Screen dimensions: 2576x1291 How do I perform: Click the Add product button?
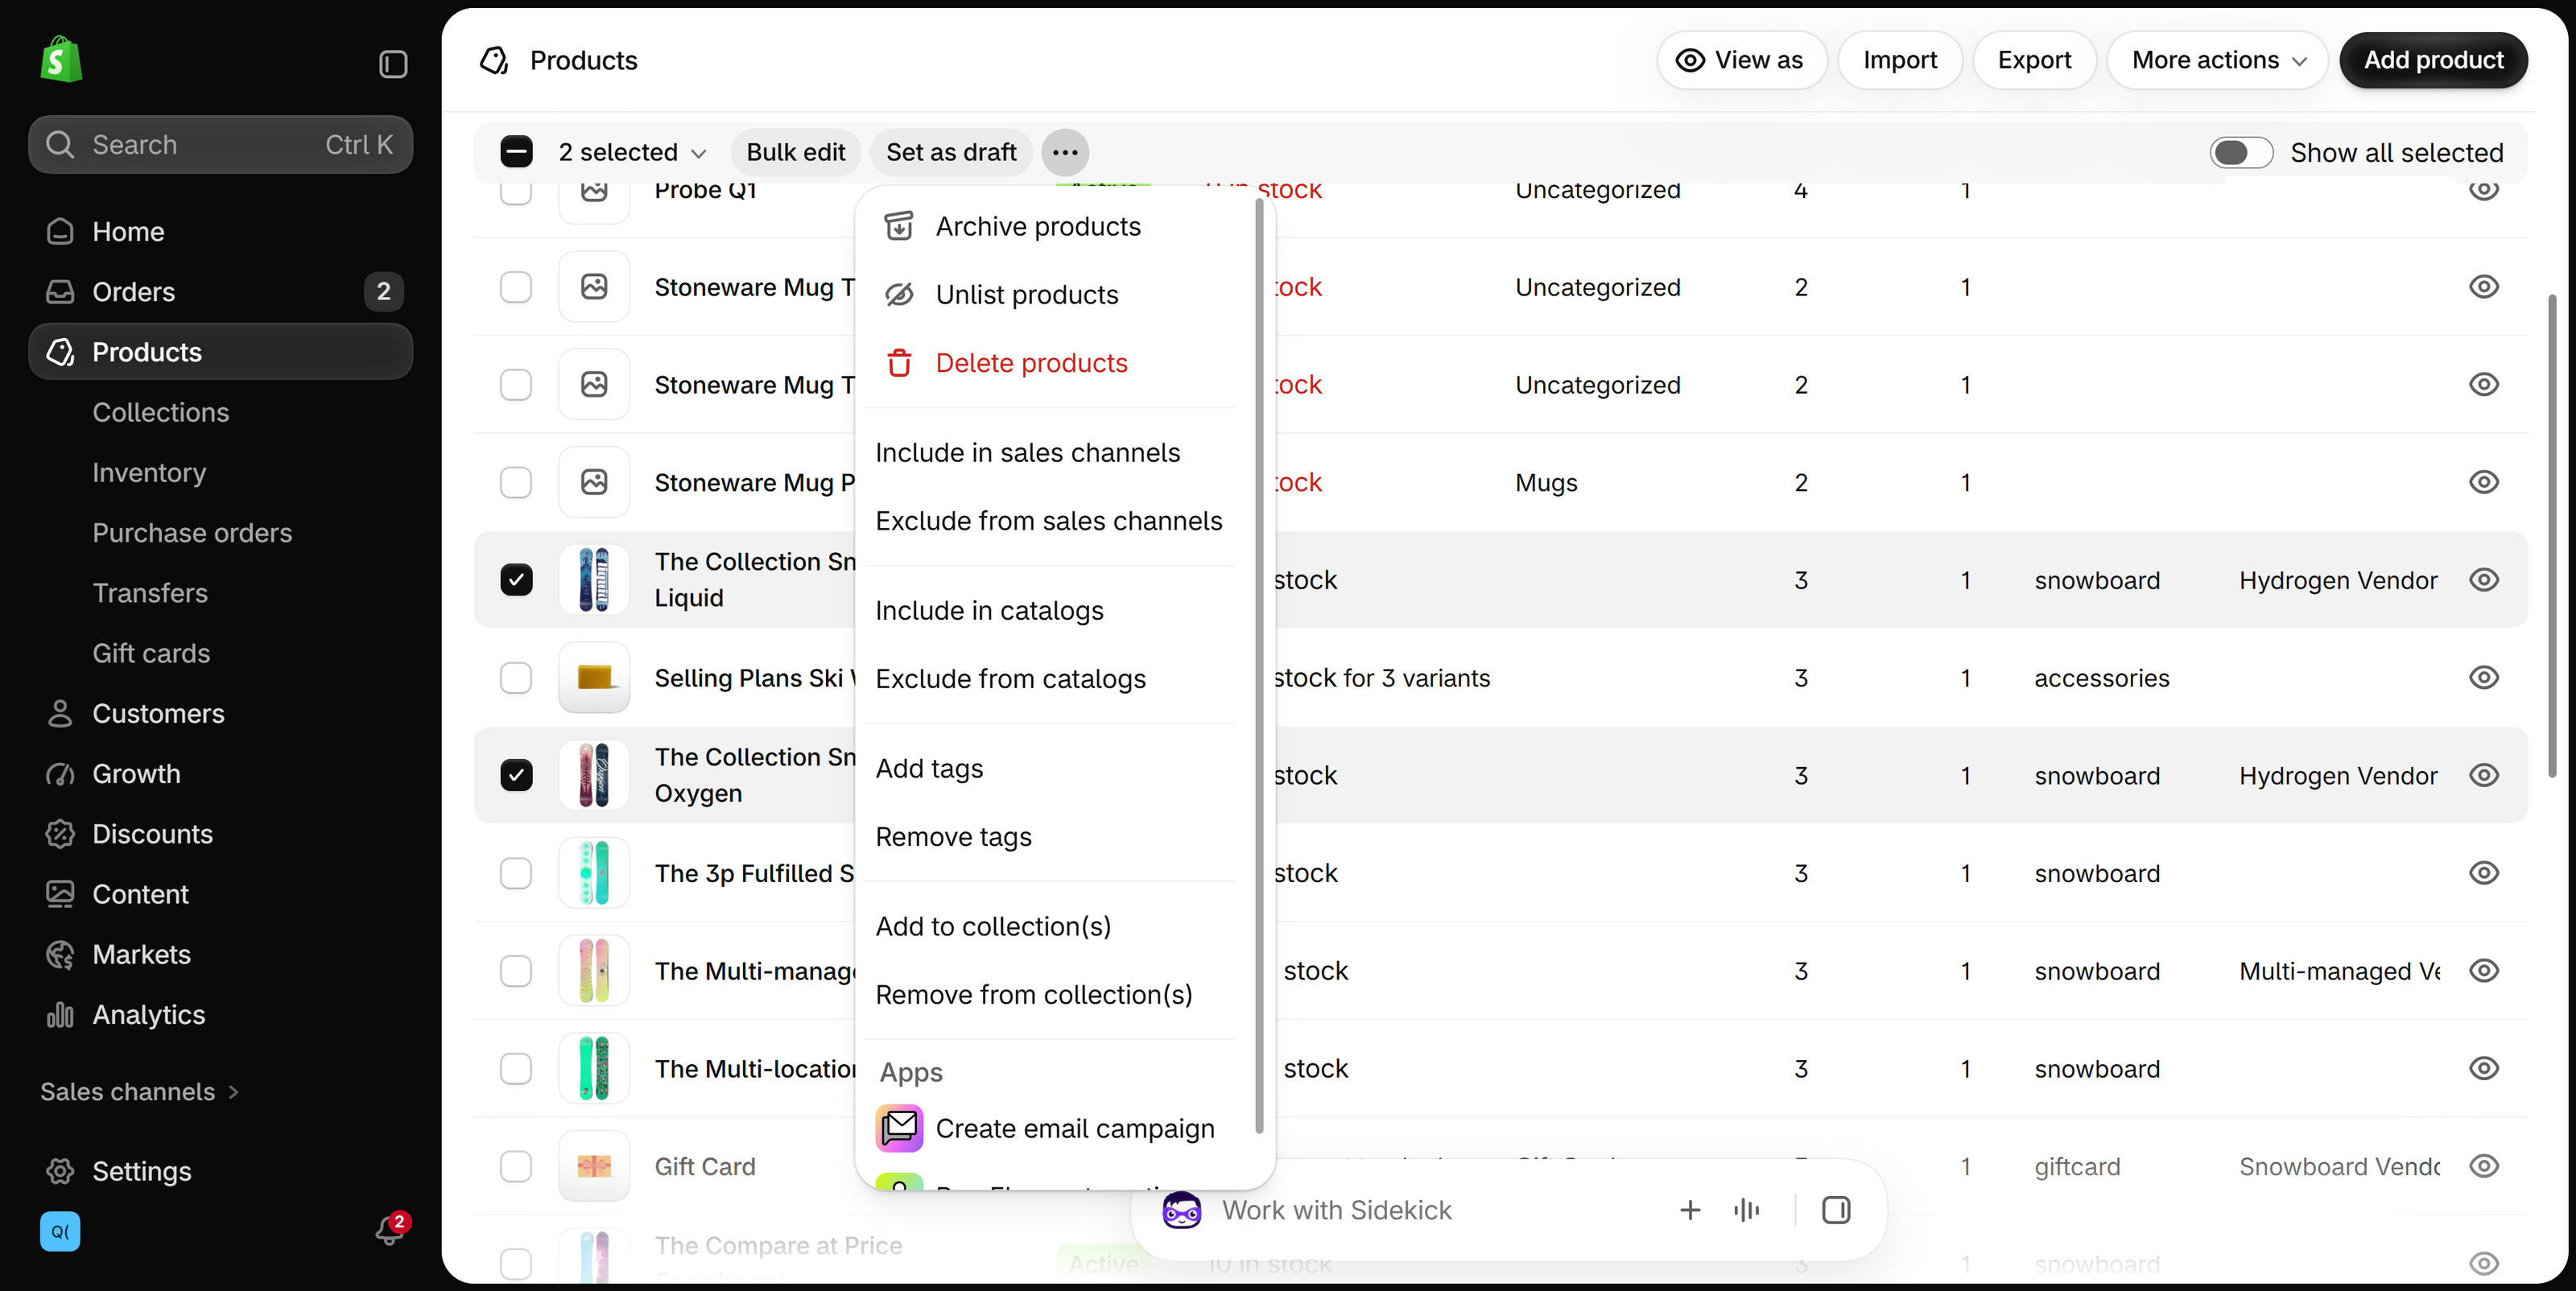click(x=2433, y=60)
